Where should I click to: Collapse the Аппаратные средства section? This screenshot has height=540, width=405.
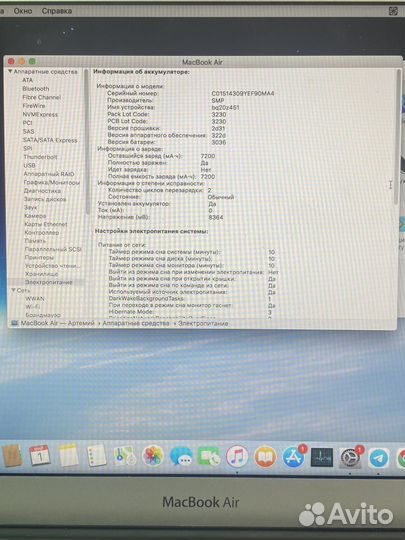10,72
